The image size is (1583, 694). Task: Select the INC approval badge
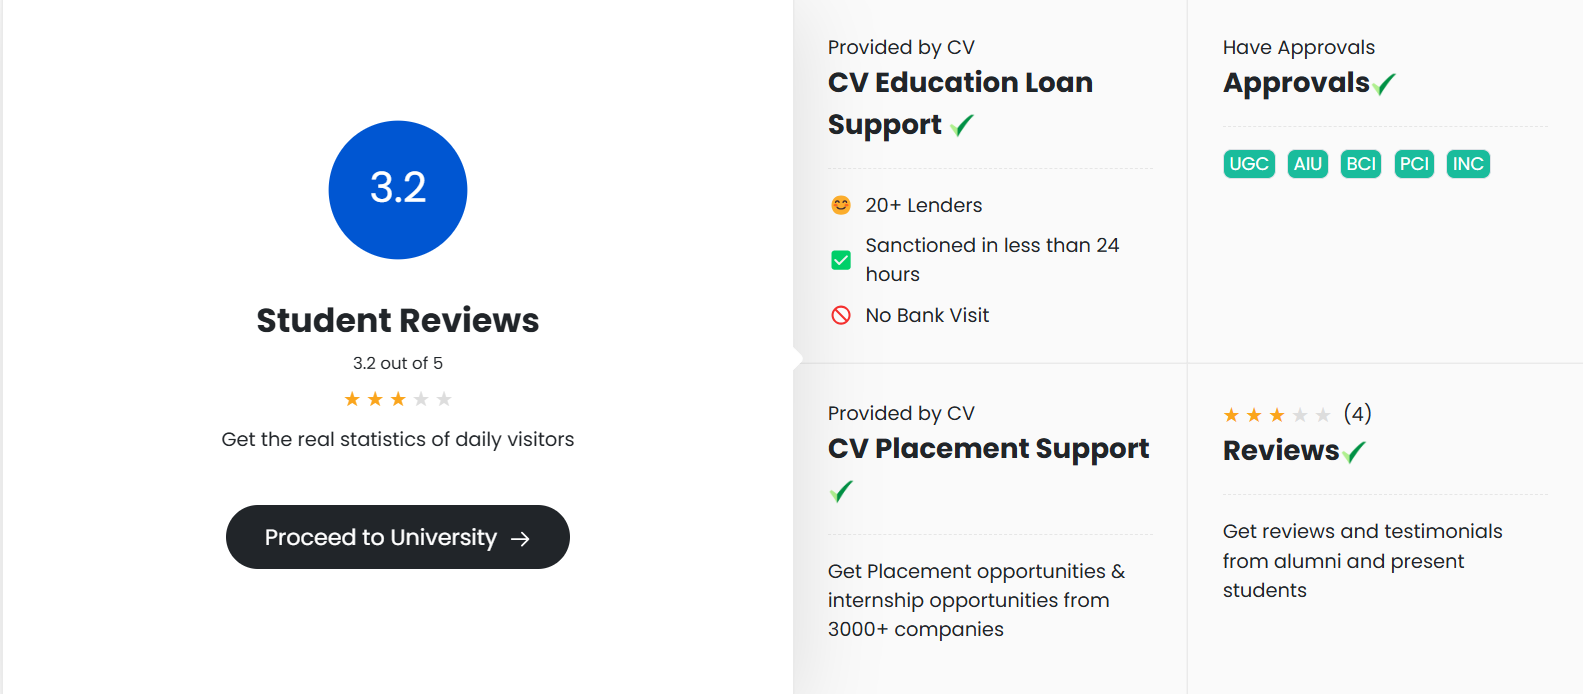1468,164
